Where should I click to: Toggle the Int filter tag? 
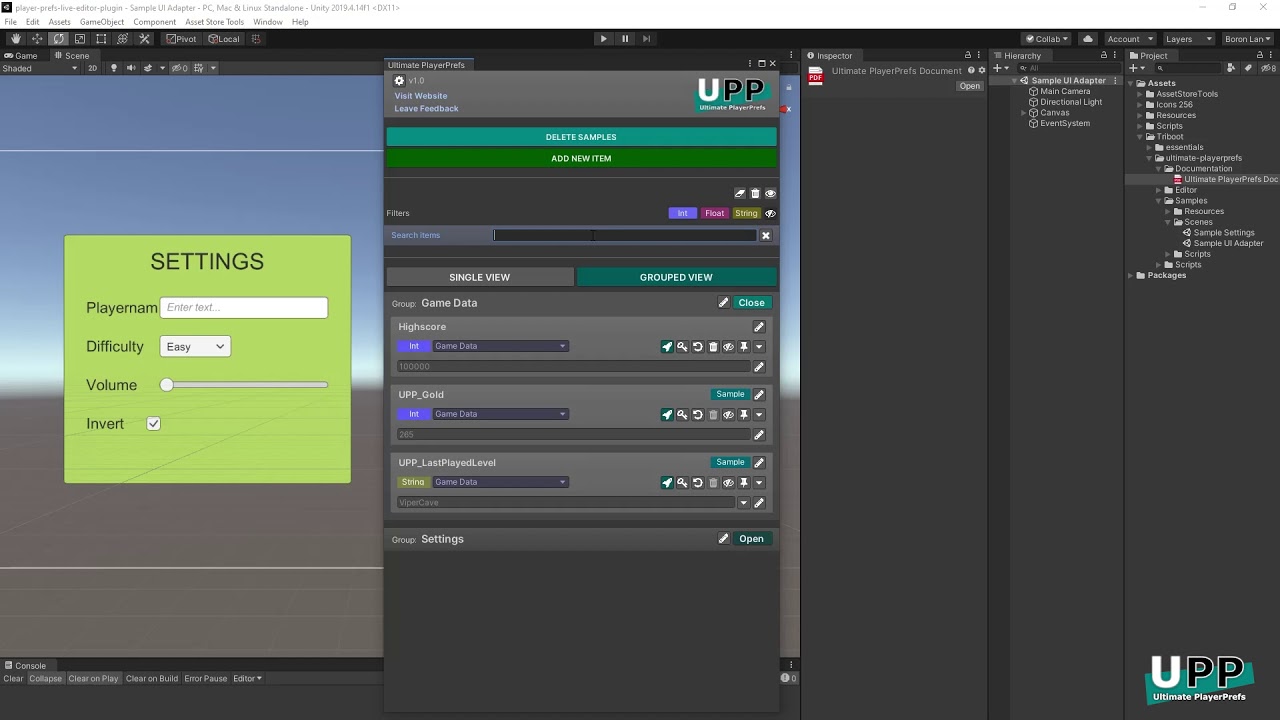(x=683, y=213)
